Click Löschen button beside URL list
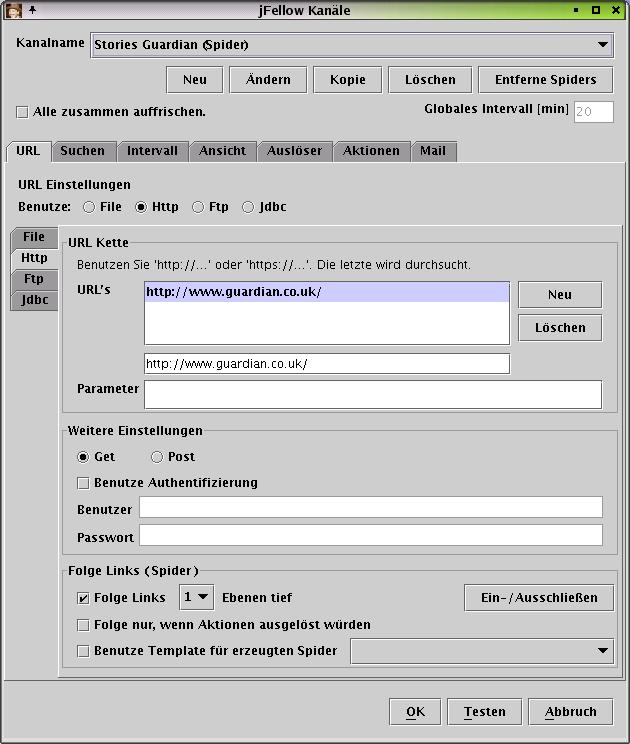630x744 pixels. (560, 328)
